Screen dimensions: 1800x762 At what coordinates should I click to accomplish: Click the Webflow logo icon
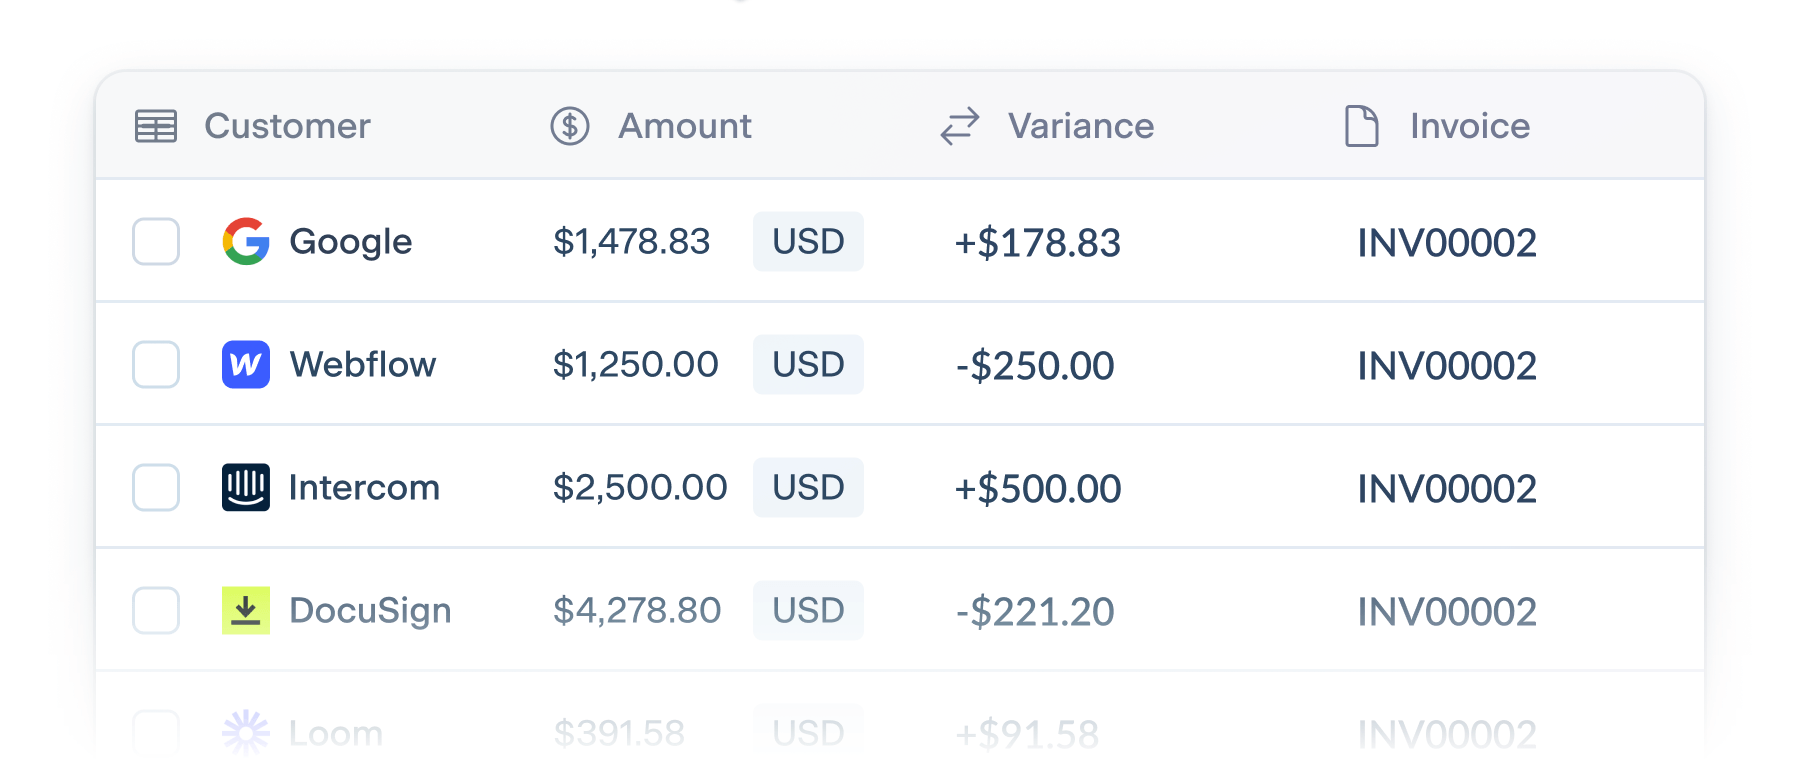click(246, 364)
